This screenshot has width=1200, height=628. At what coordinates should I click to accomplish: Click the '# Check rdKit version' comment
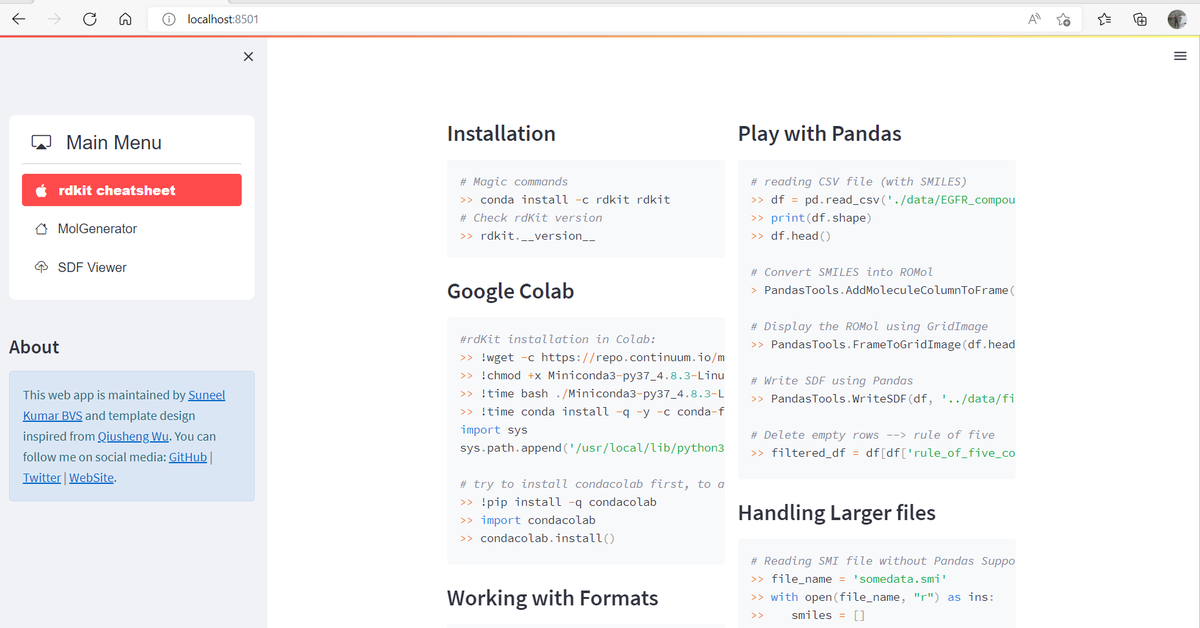click(x=531, y=218)
